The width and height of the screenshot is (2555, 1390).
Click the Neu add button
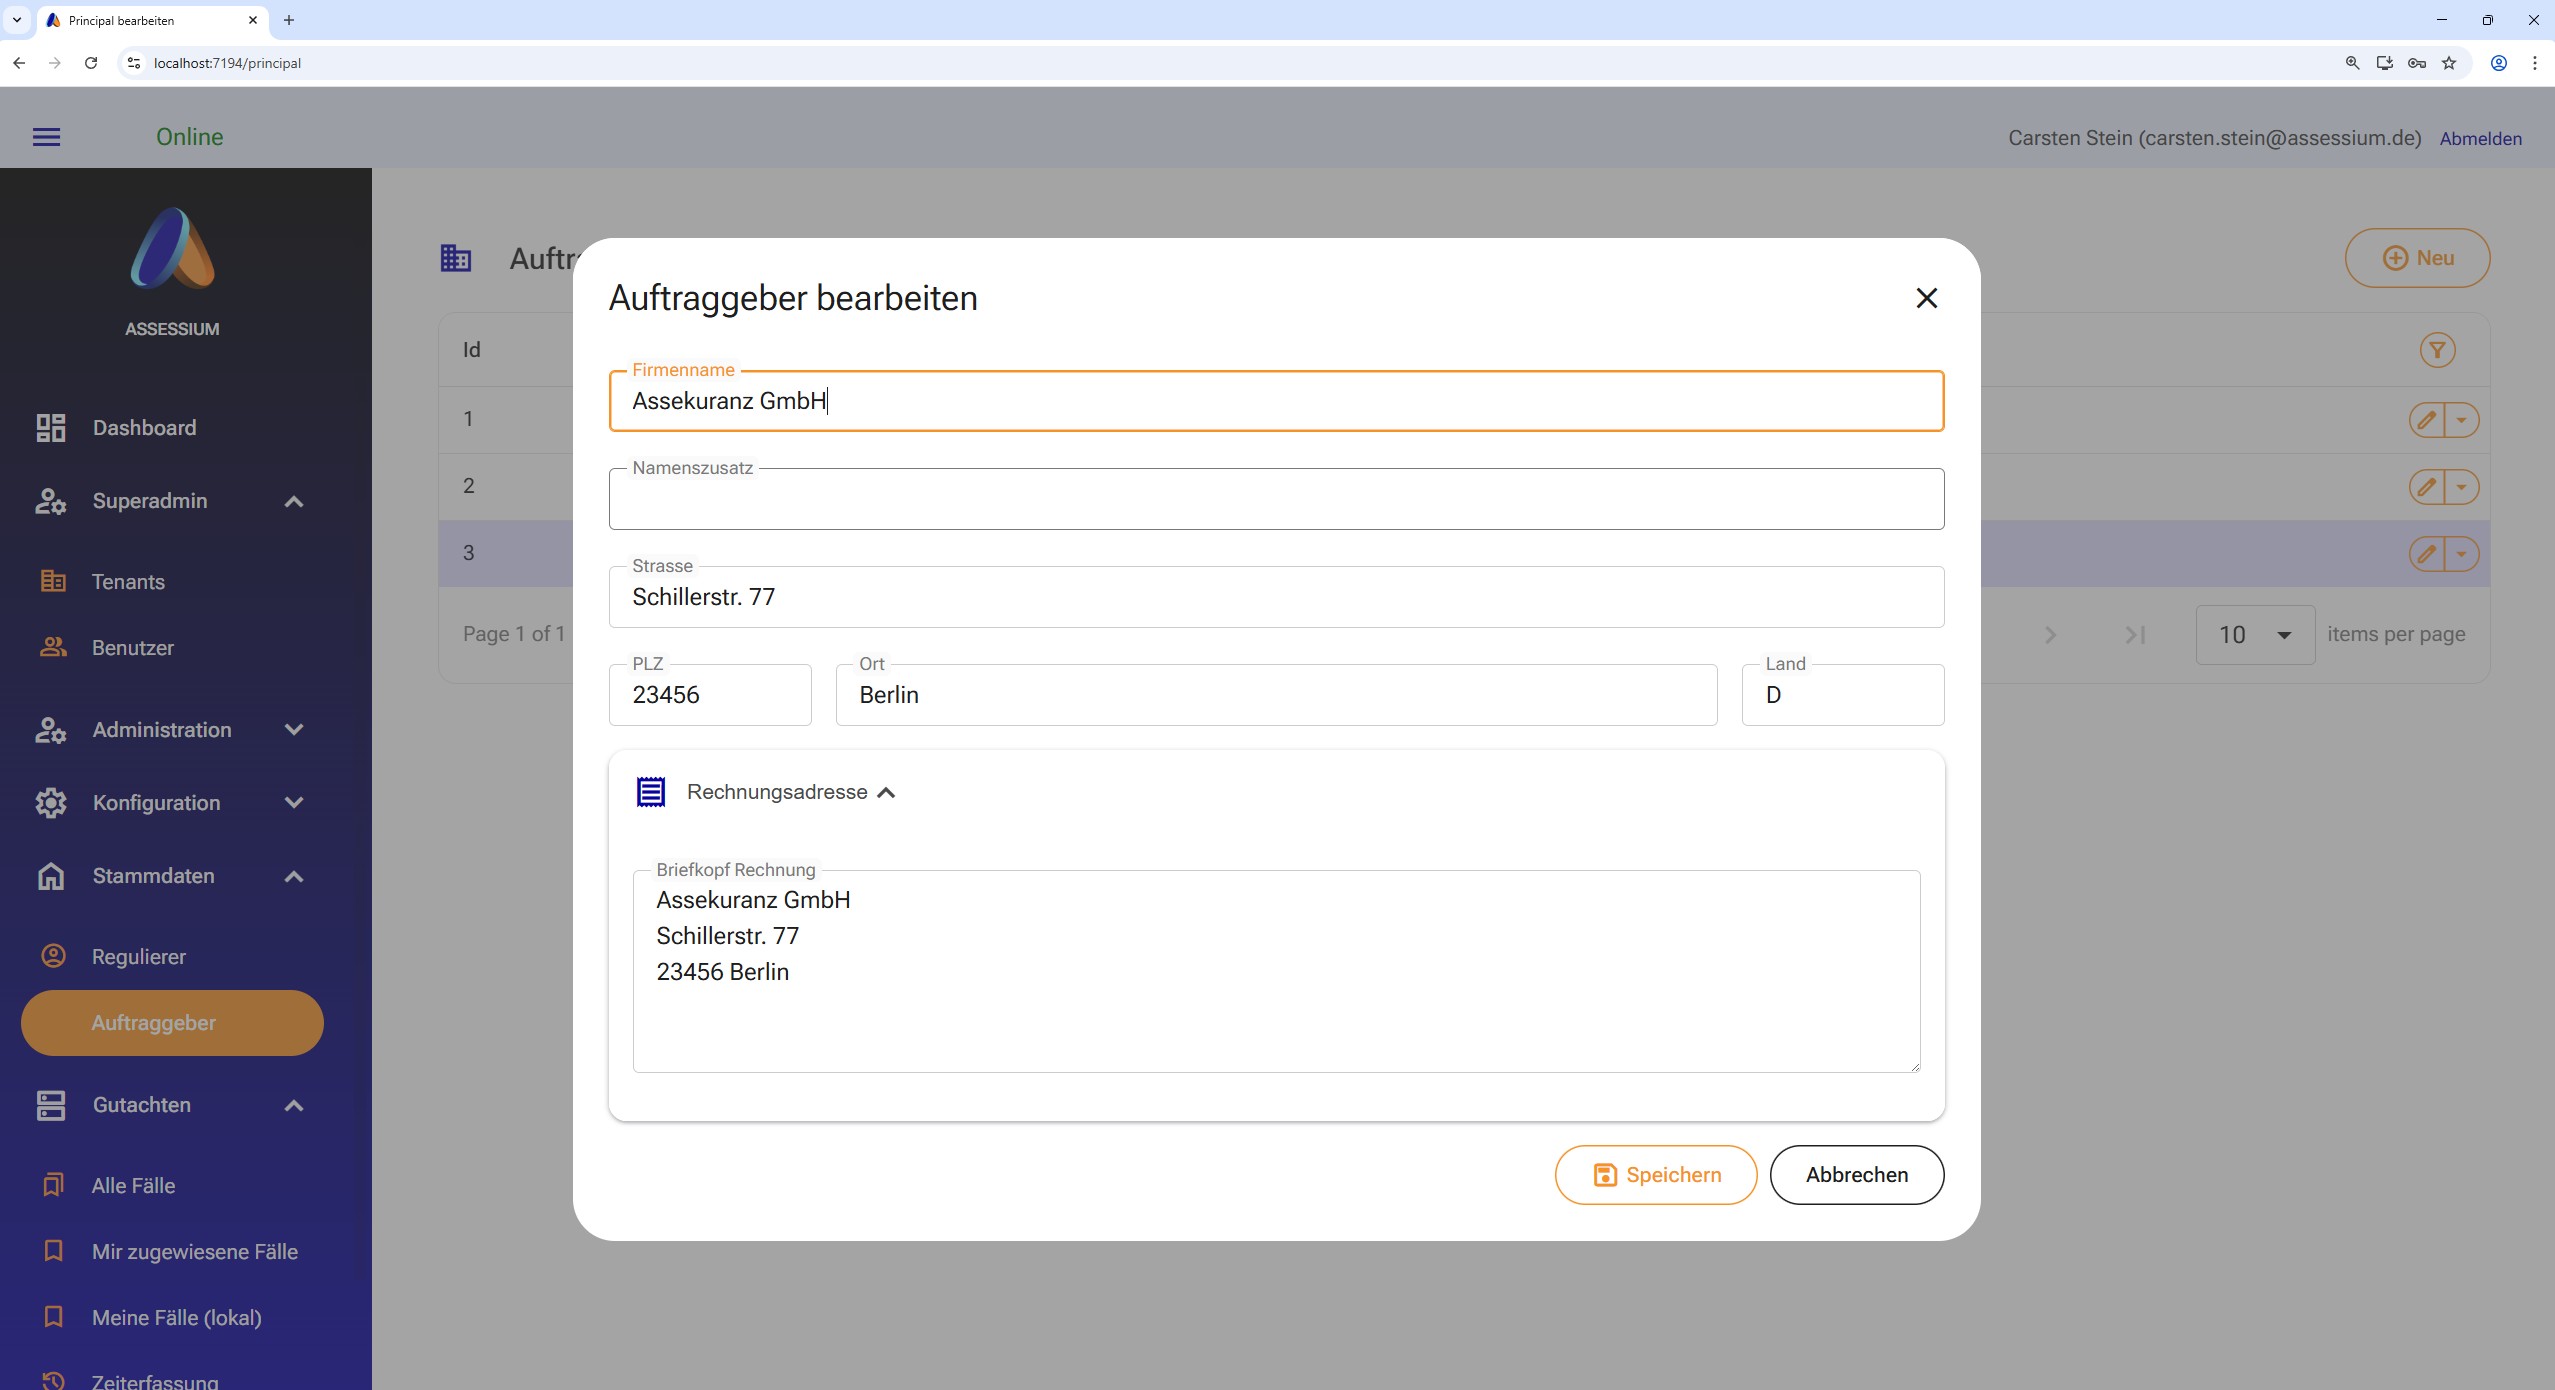(2417, 258)
